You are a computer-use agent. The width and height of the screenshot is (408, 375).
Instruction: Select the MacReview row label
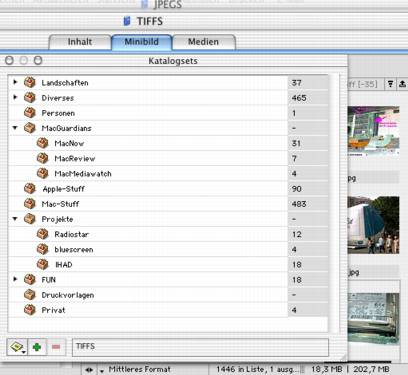point(75,159)
